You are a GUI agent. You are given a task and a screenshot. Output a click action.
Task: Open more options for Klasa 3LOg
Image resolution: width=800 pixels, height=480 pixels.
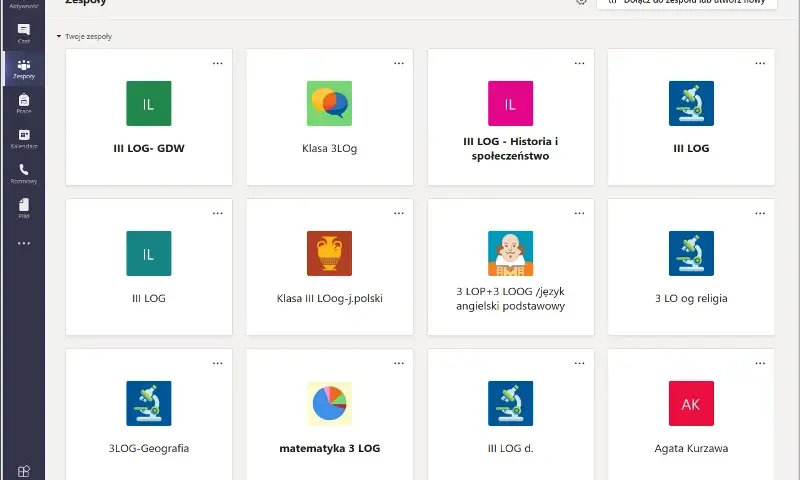pyautogui.click(x=398, y=63)
